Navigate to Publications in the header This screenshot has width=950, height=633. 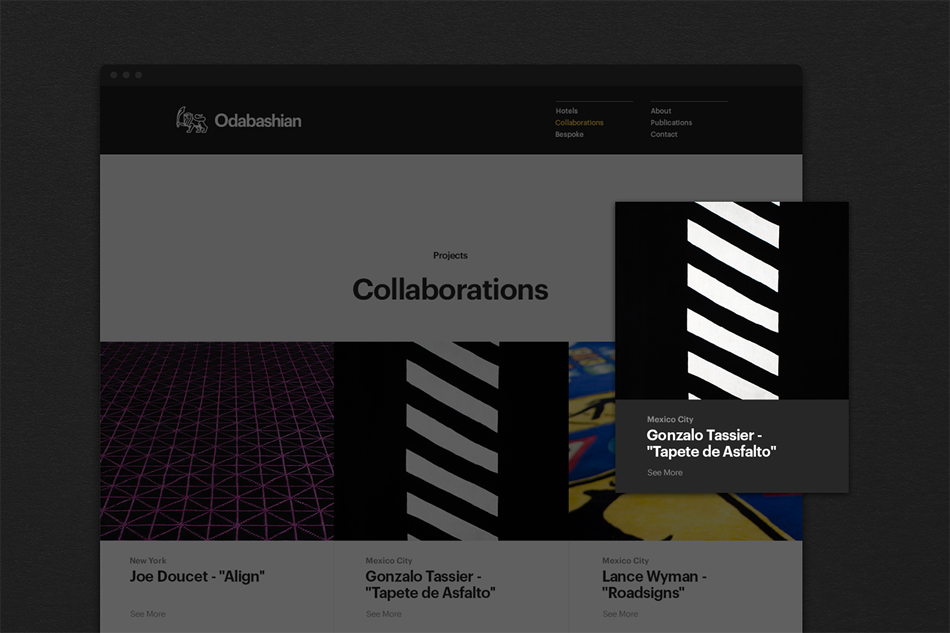[x=671, y=123]
